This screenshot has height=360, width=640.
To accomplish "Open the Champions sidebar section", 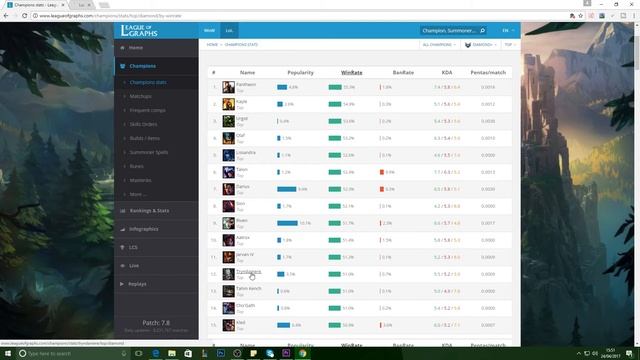I will click(156, 66).
